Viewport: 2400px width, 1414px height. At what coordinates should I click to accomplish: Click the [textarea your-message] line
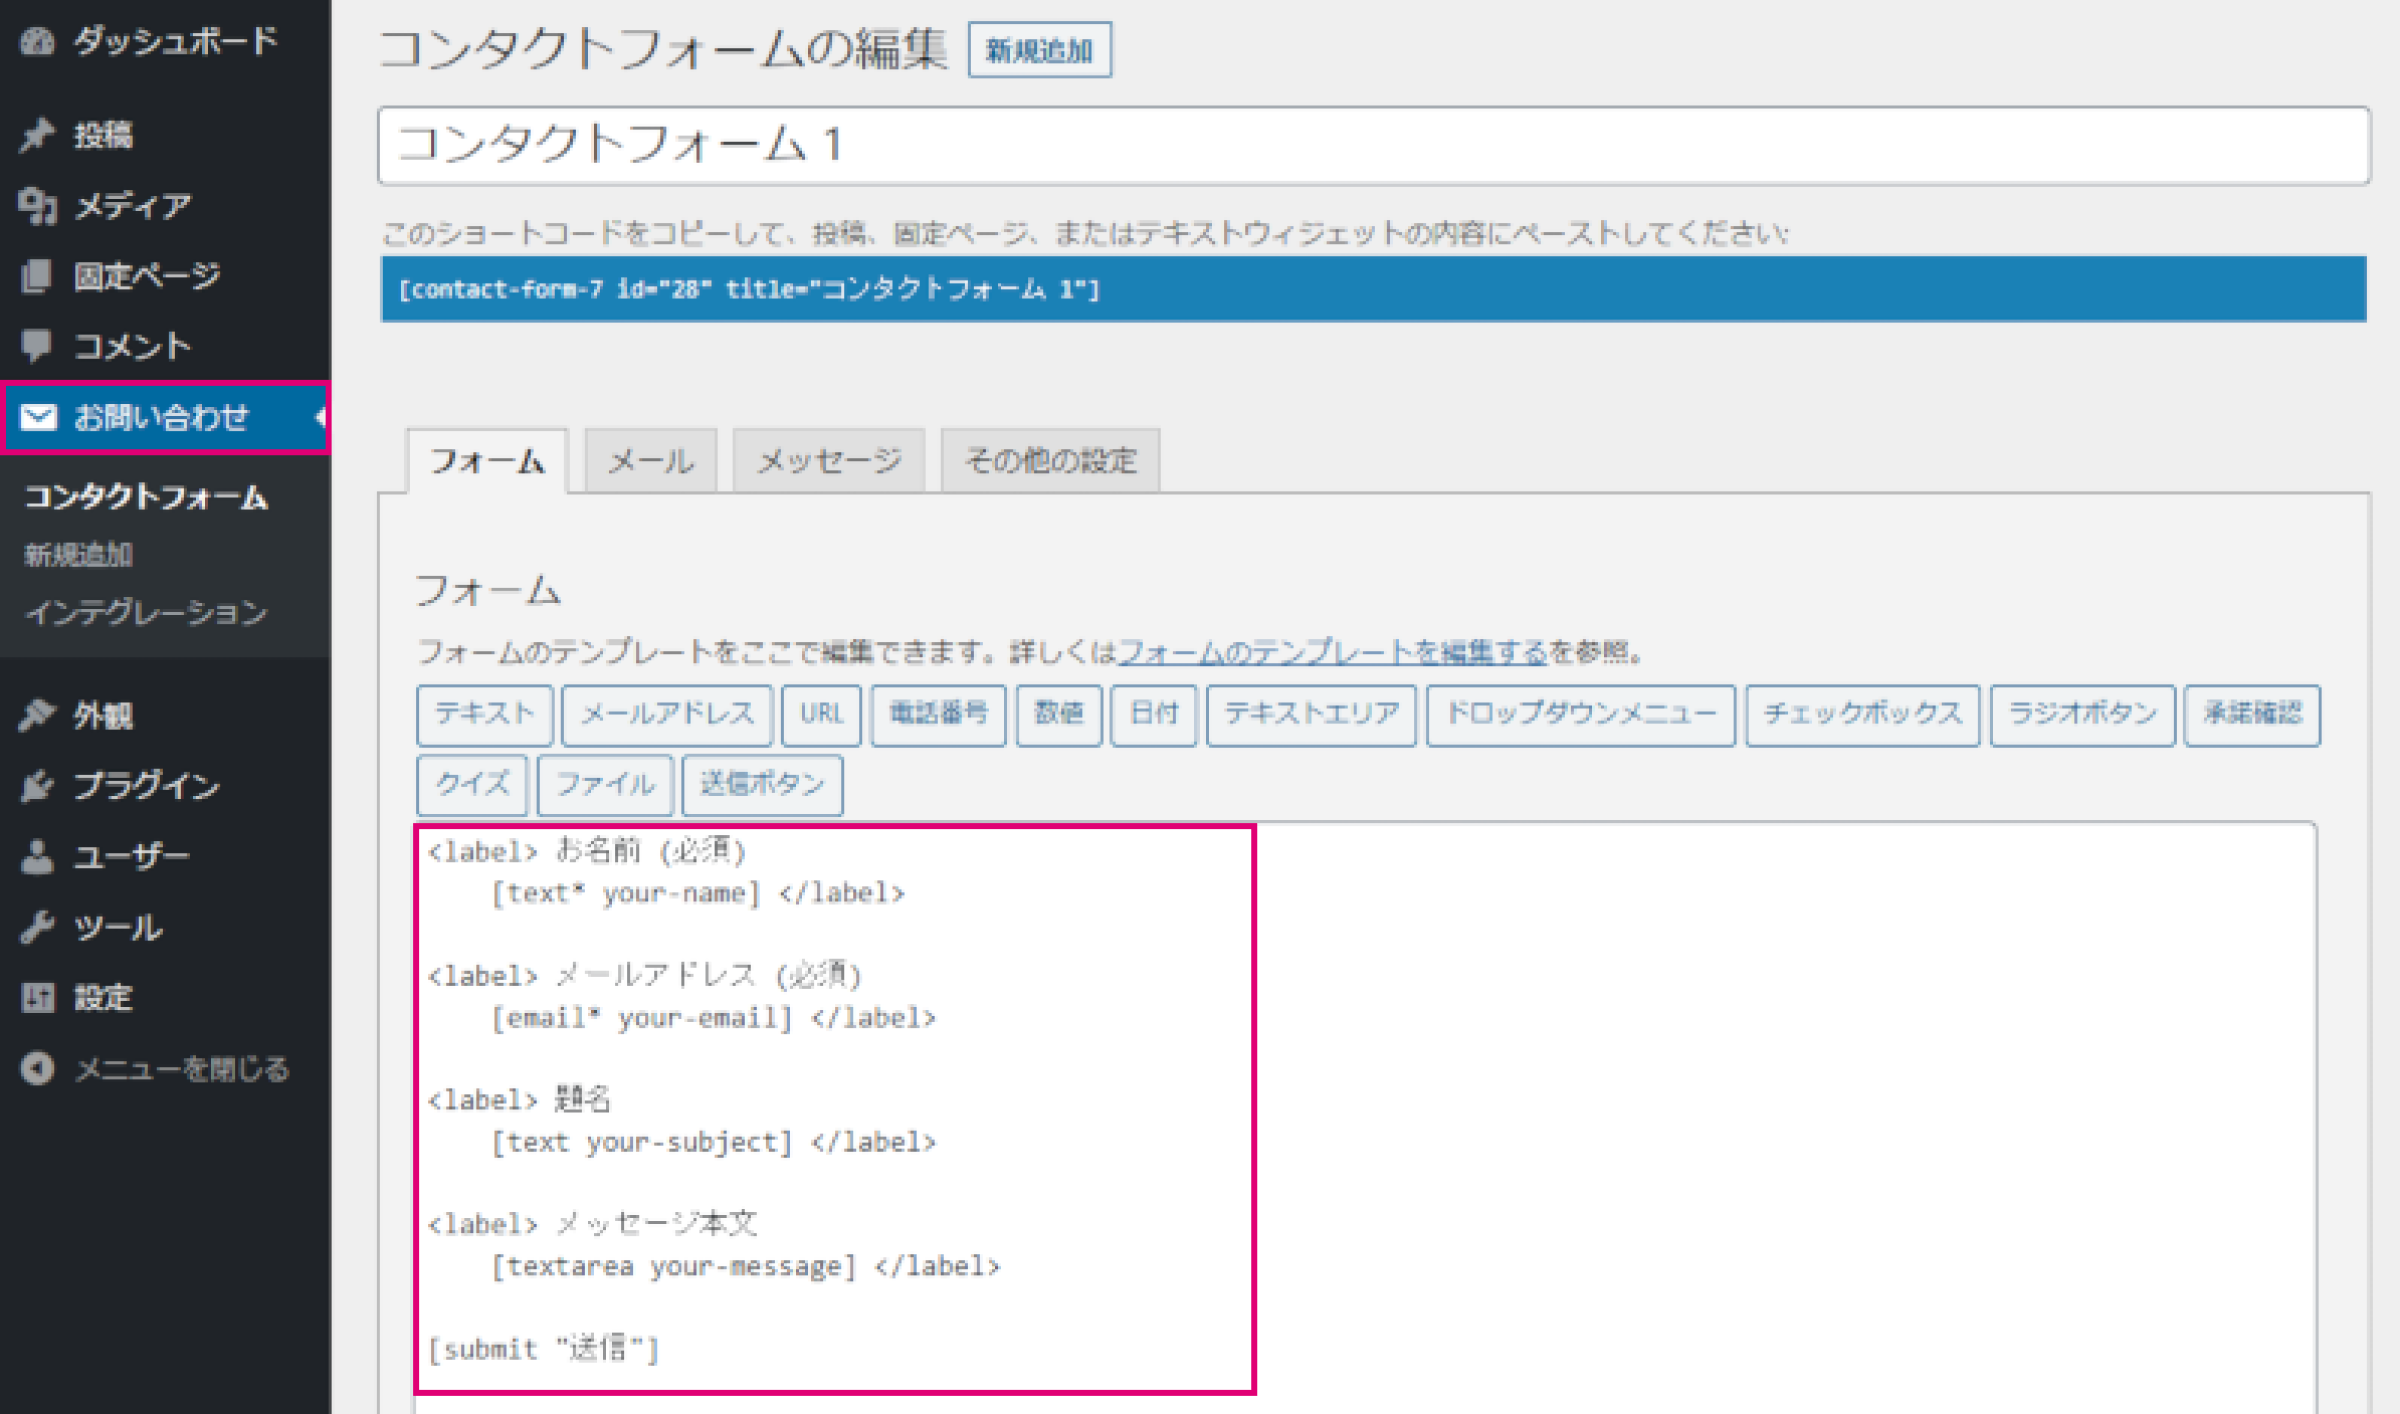(x=745, y=1266)
